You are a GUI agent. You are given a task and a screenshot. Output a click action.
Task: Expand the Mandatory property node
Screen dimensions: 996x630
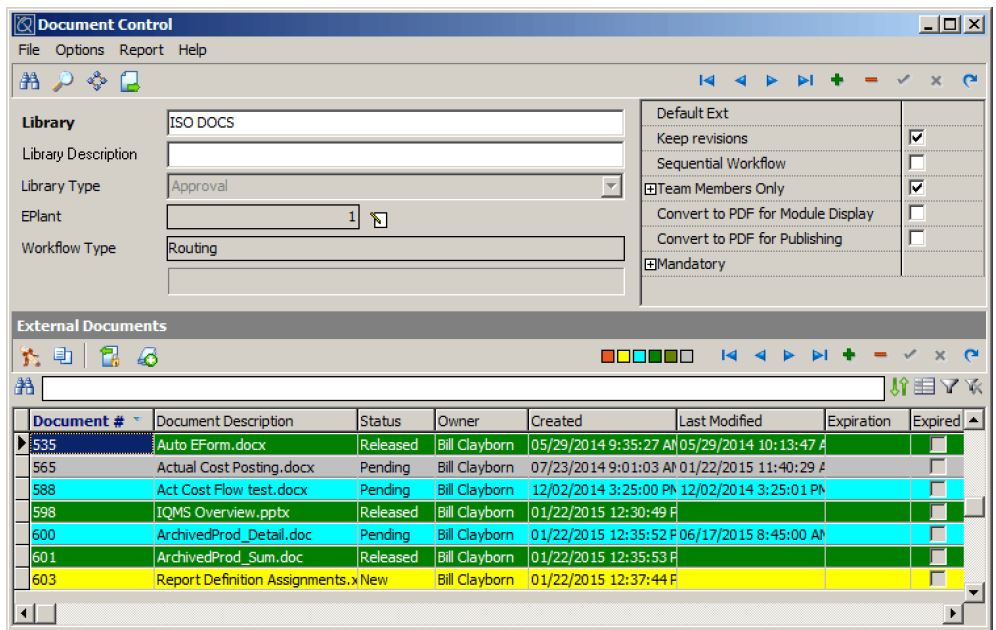[650, 265]
